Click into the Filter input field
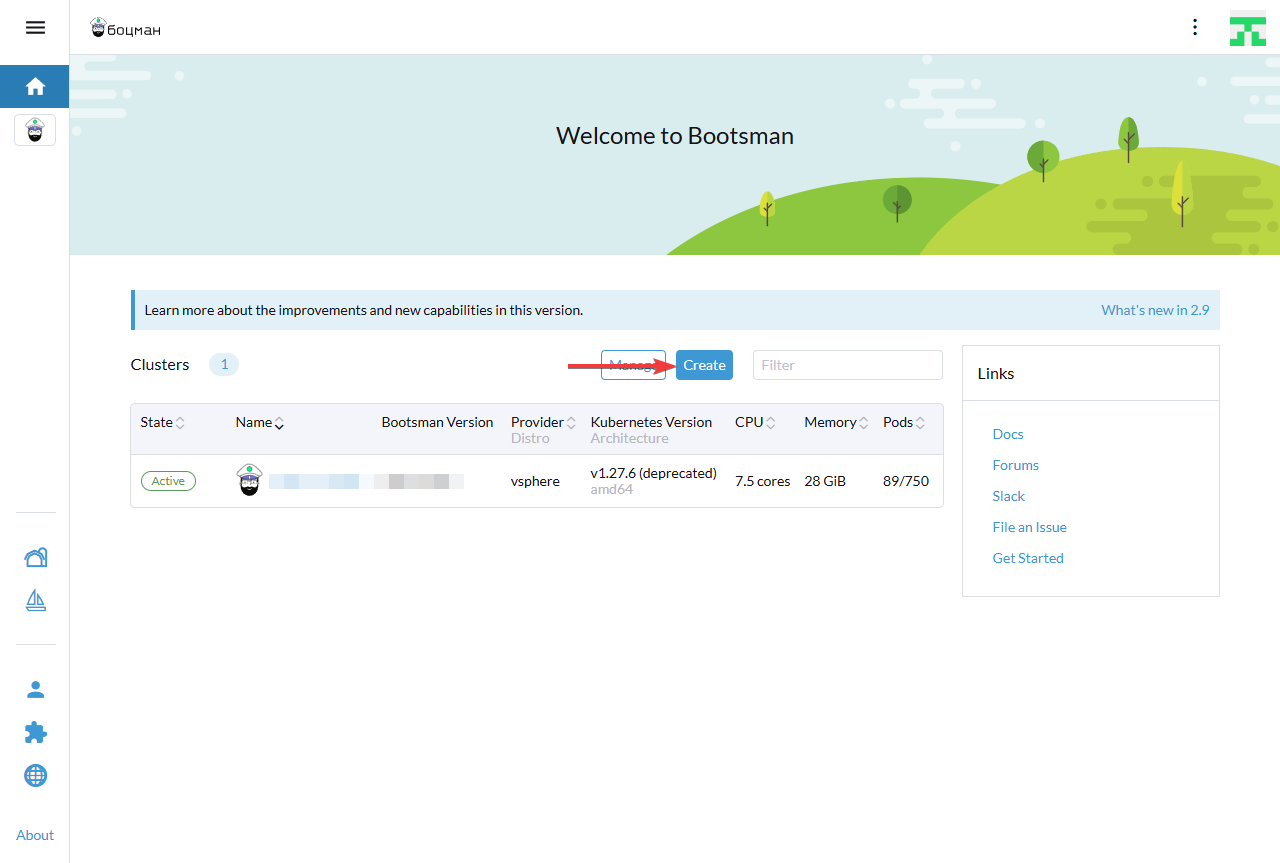Screen dimensions: 1280x863 (x=847, y=365)
